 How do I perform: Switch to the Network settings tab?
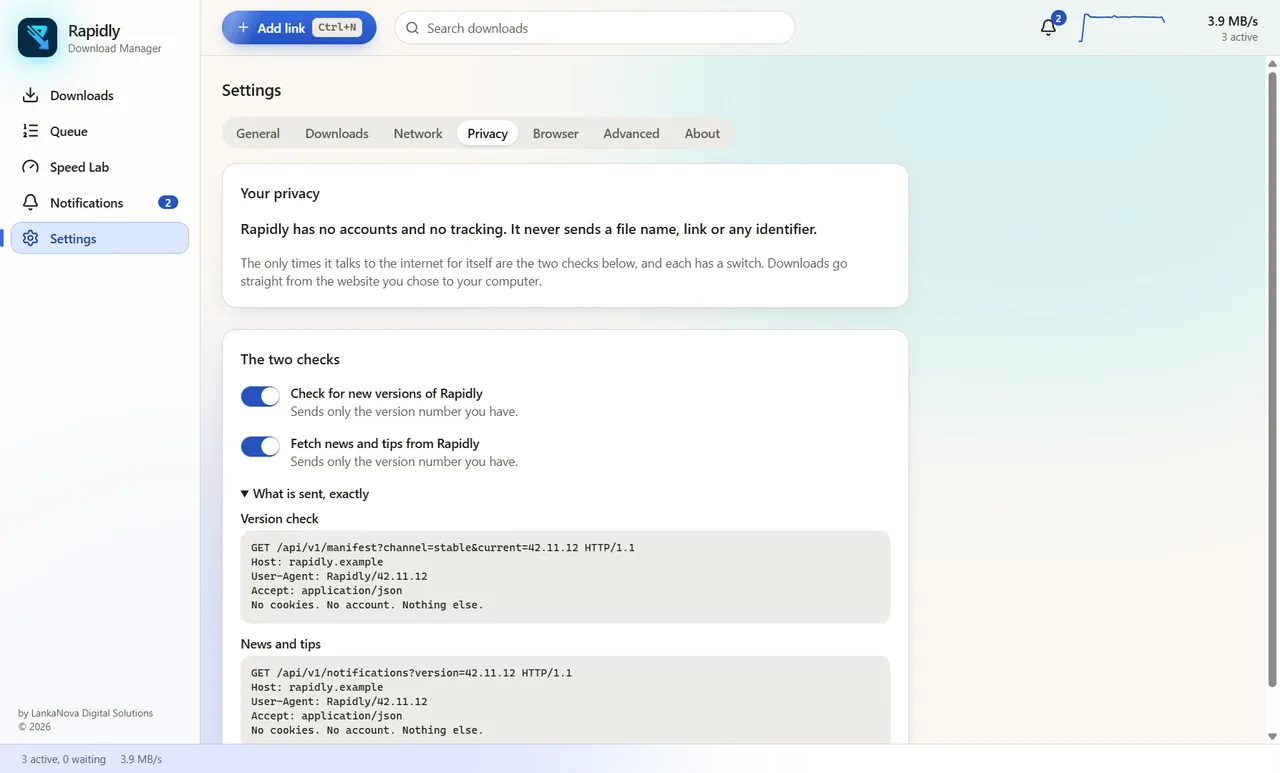(418, 134)
